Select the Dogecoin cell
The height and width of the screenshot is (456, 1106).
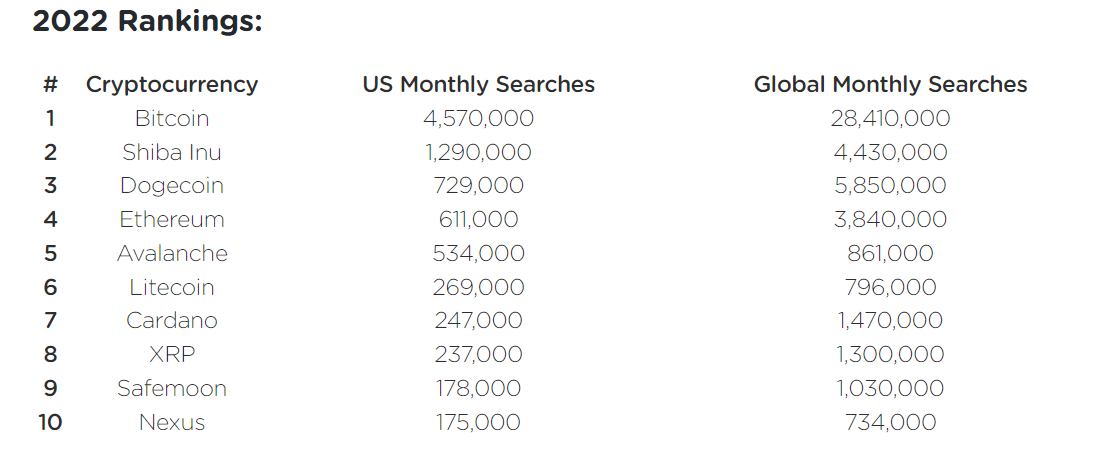tap(172, 186)
